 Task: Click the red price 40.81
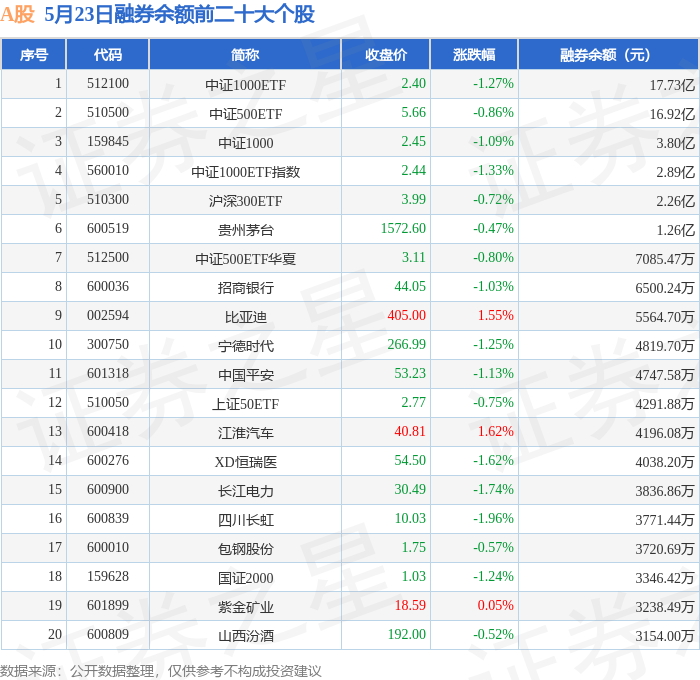(x=410, y=432)
